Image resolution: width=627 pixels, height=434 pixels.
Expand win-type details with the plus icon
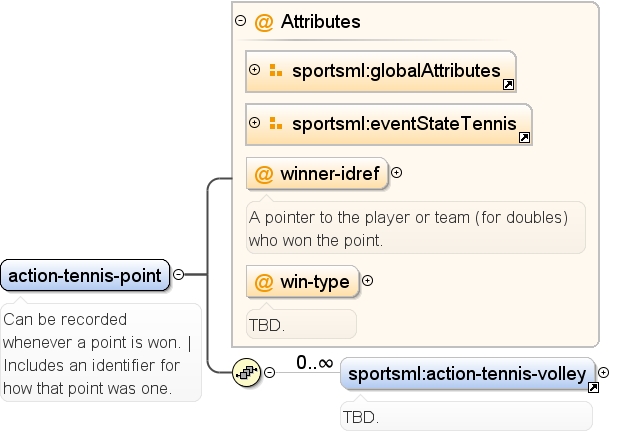[367, 281]
